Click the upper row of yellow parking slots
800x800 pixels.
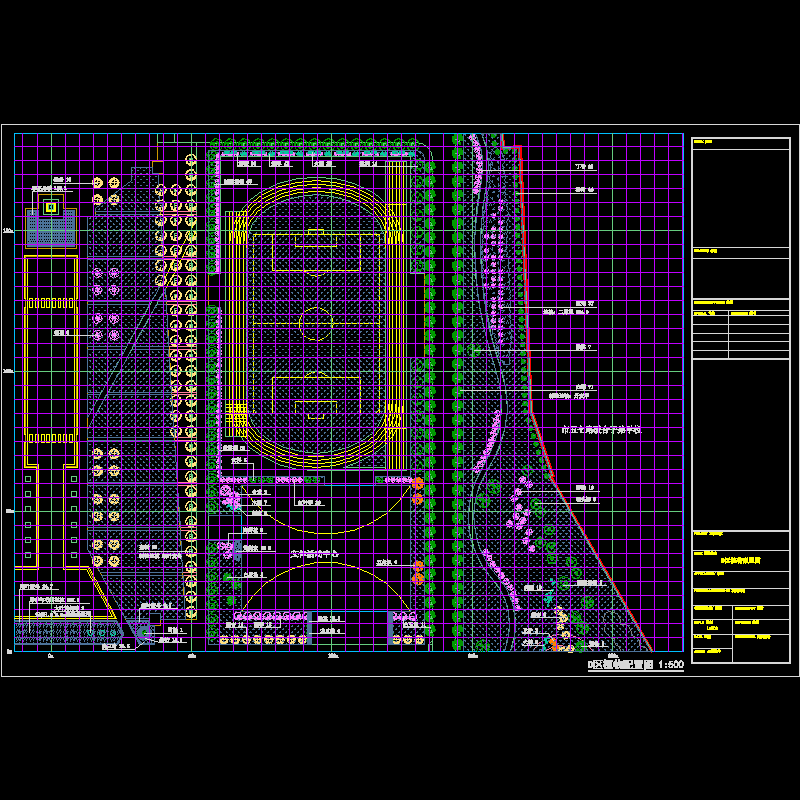50,303
